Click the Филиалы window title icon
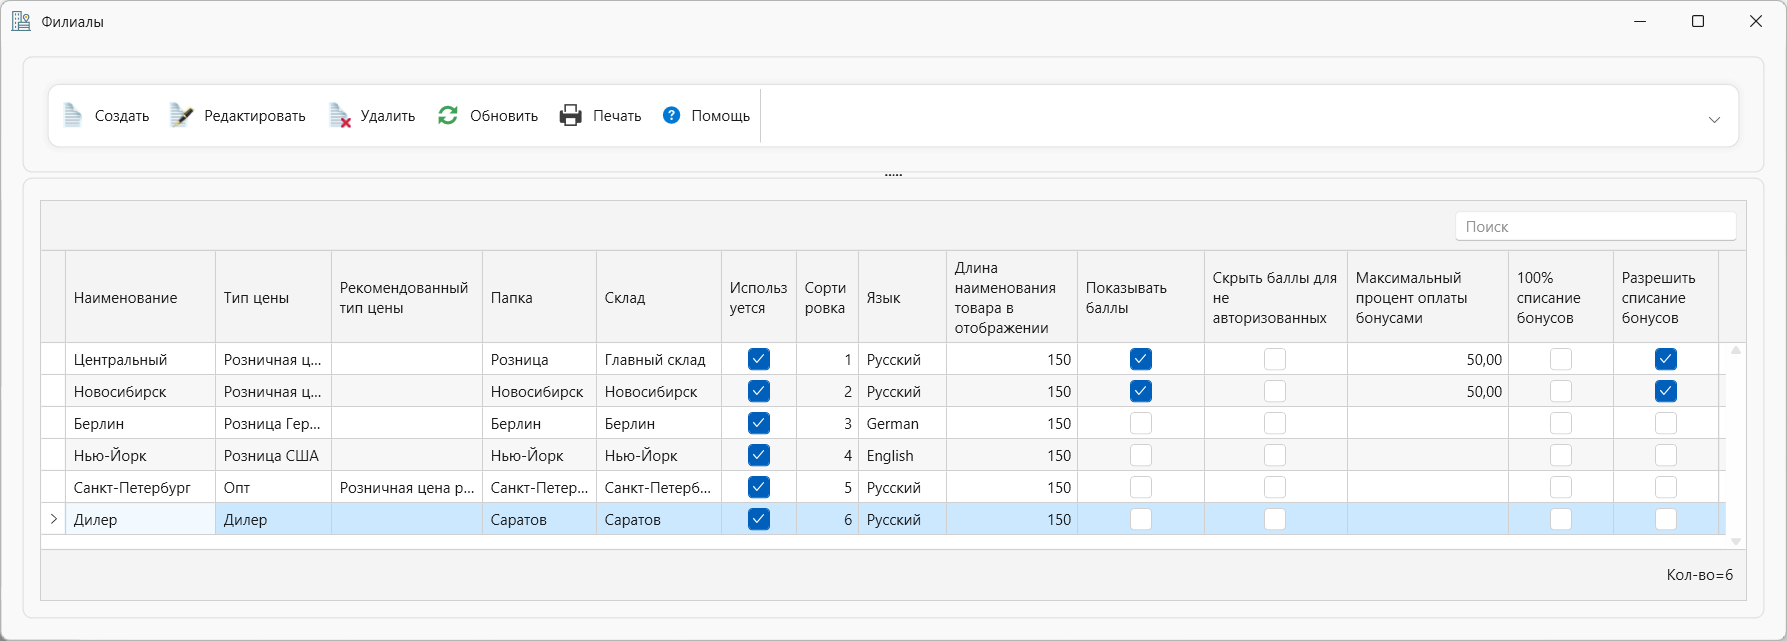Screen dimensions: 1787x641 point(21,21)
